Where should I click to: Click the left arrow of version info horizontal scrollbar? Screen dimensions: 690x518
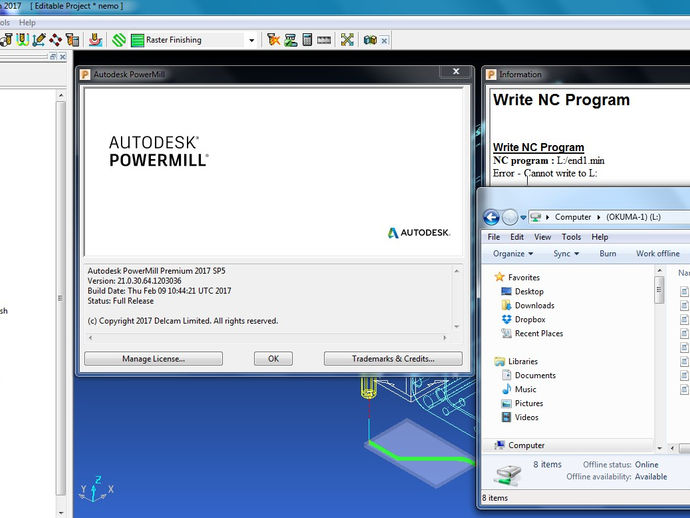coord(91,338)
